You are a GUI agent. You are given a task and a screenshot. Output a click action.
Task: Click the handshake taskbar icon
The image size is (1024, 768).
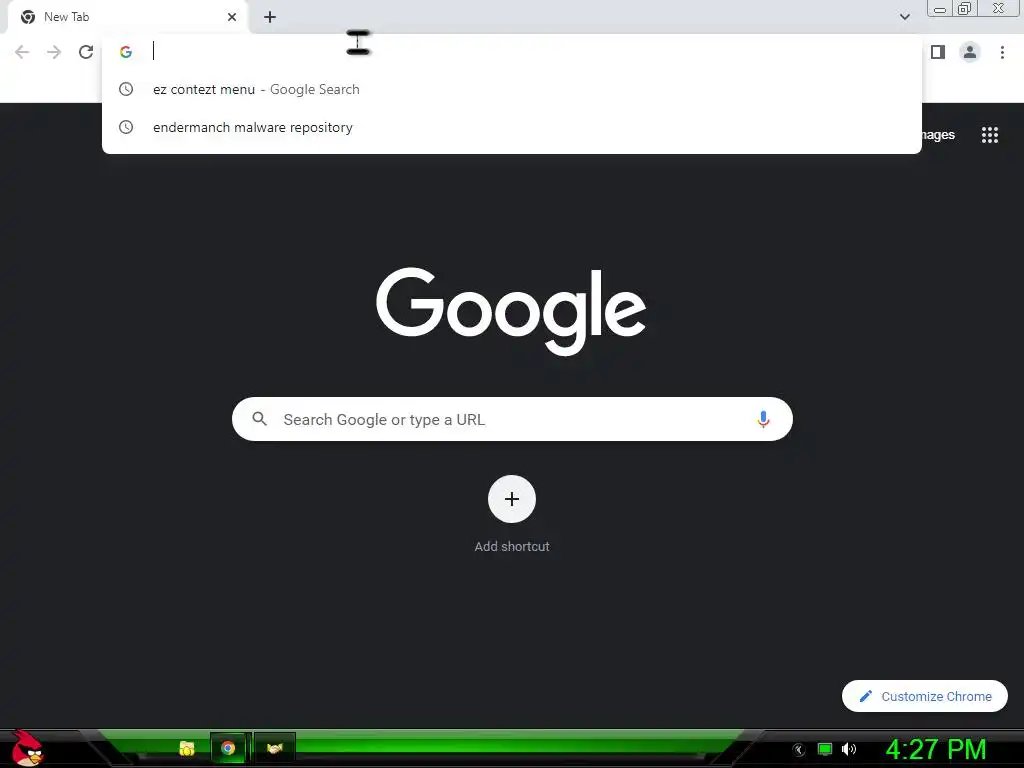click(x=274, y=748)
